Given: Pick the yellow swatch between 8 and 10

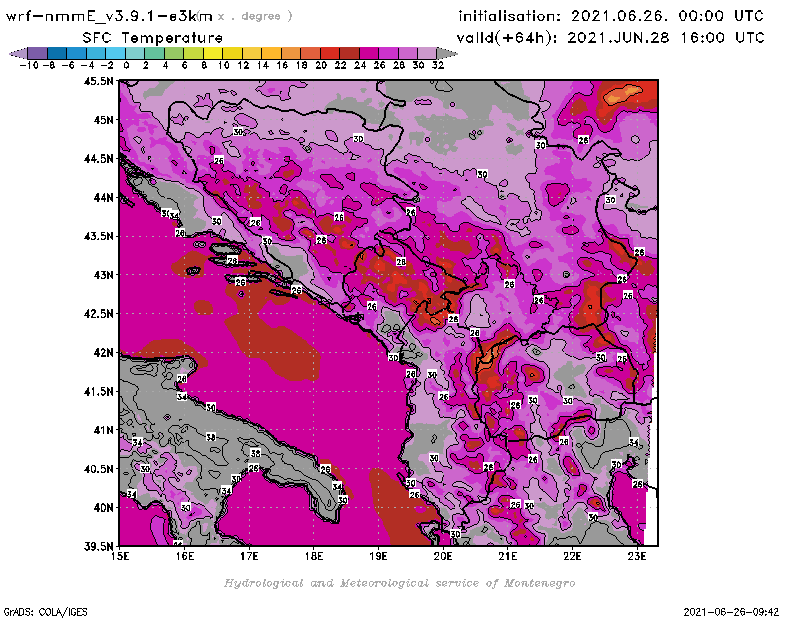Looking at the screenshot, I should click(x=213, y=53).
